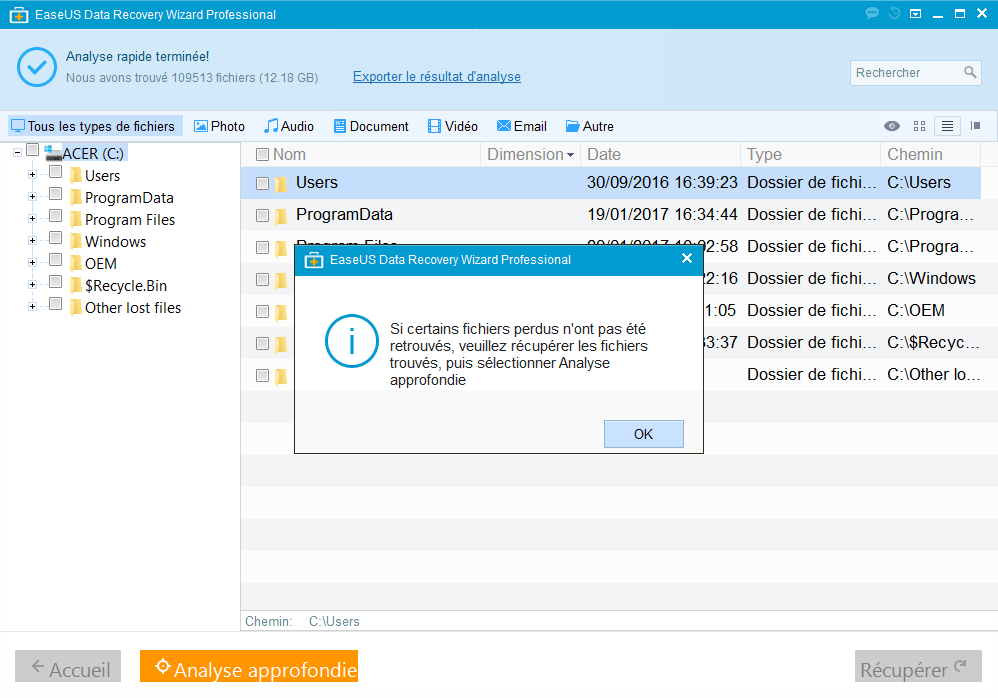The image size is (998, 698).
Task: Expand the ProgramData tree node
Action: pos(32,197)
